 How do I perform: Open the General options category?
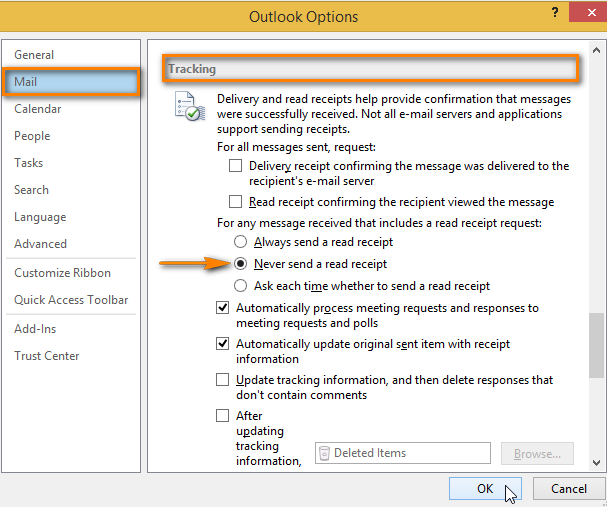click(x=34, y=55)
